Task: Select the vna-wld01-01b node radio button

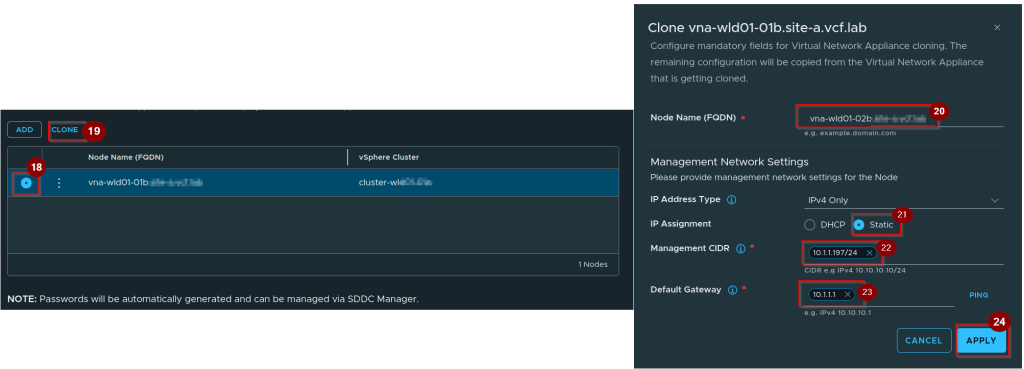Action: [x=26, y=184]
